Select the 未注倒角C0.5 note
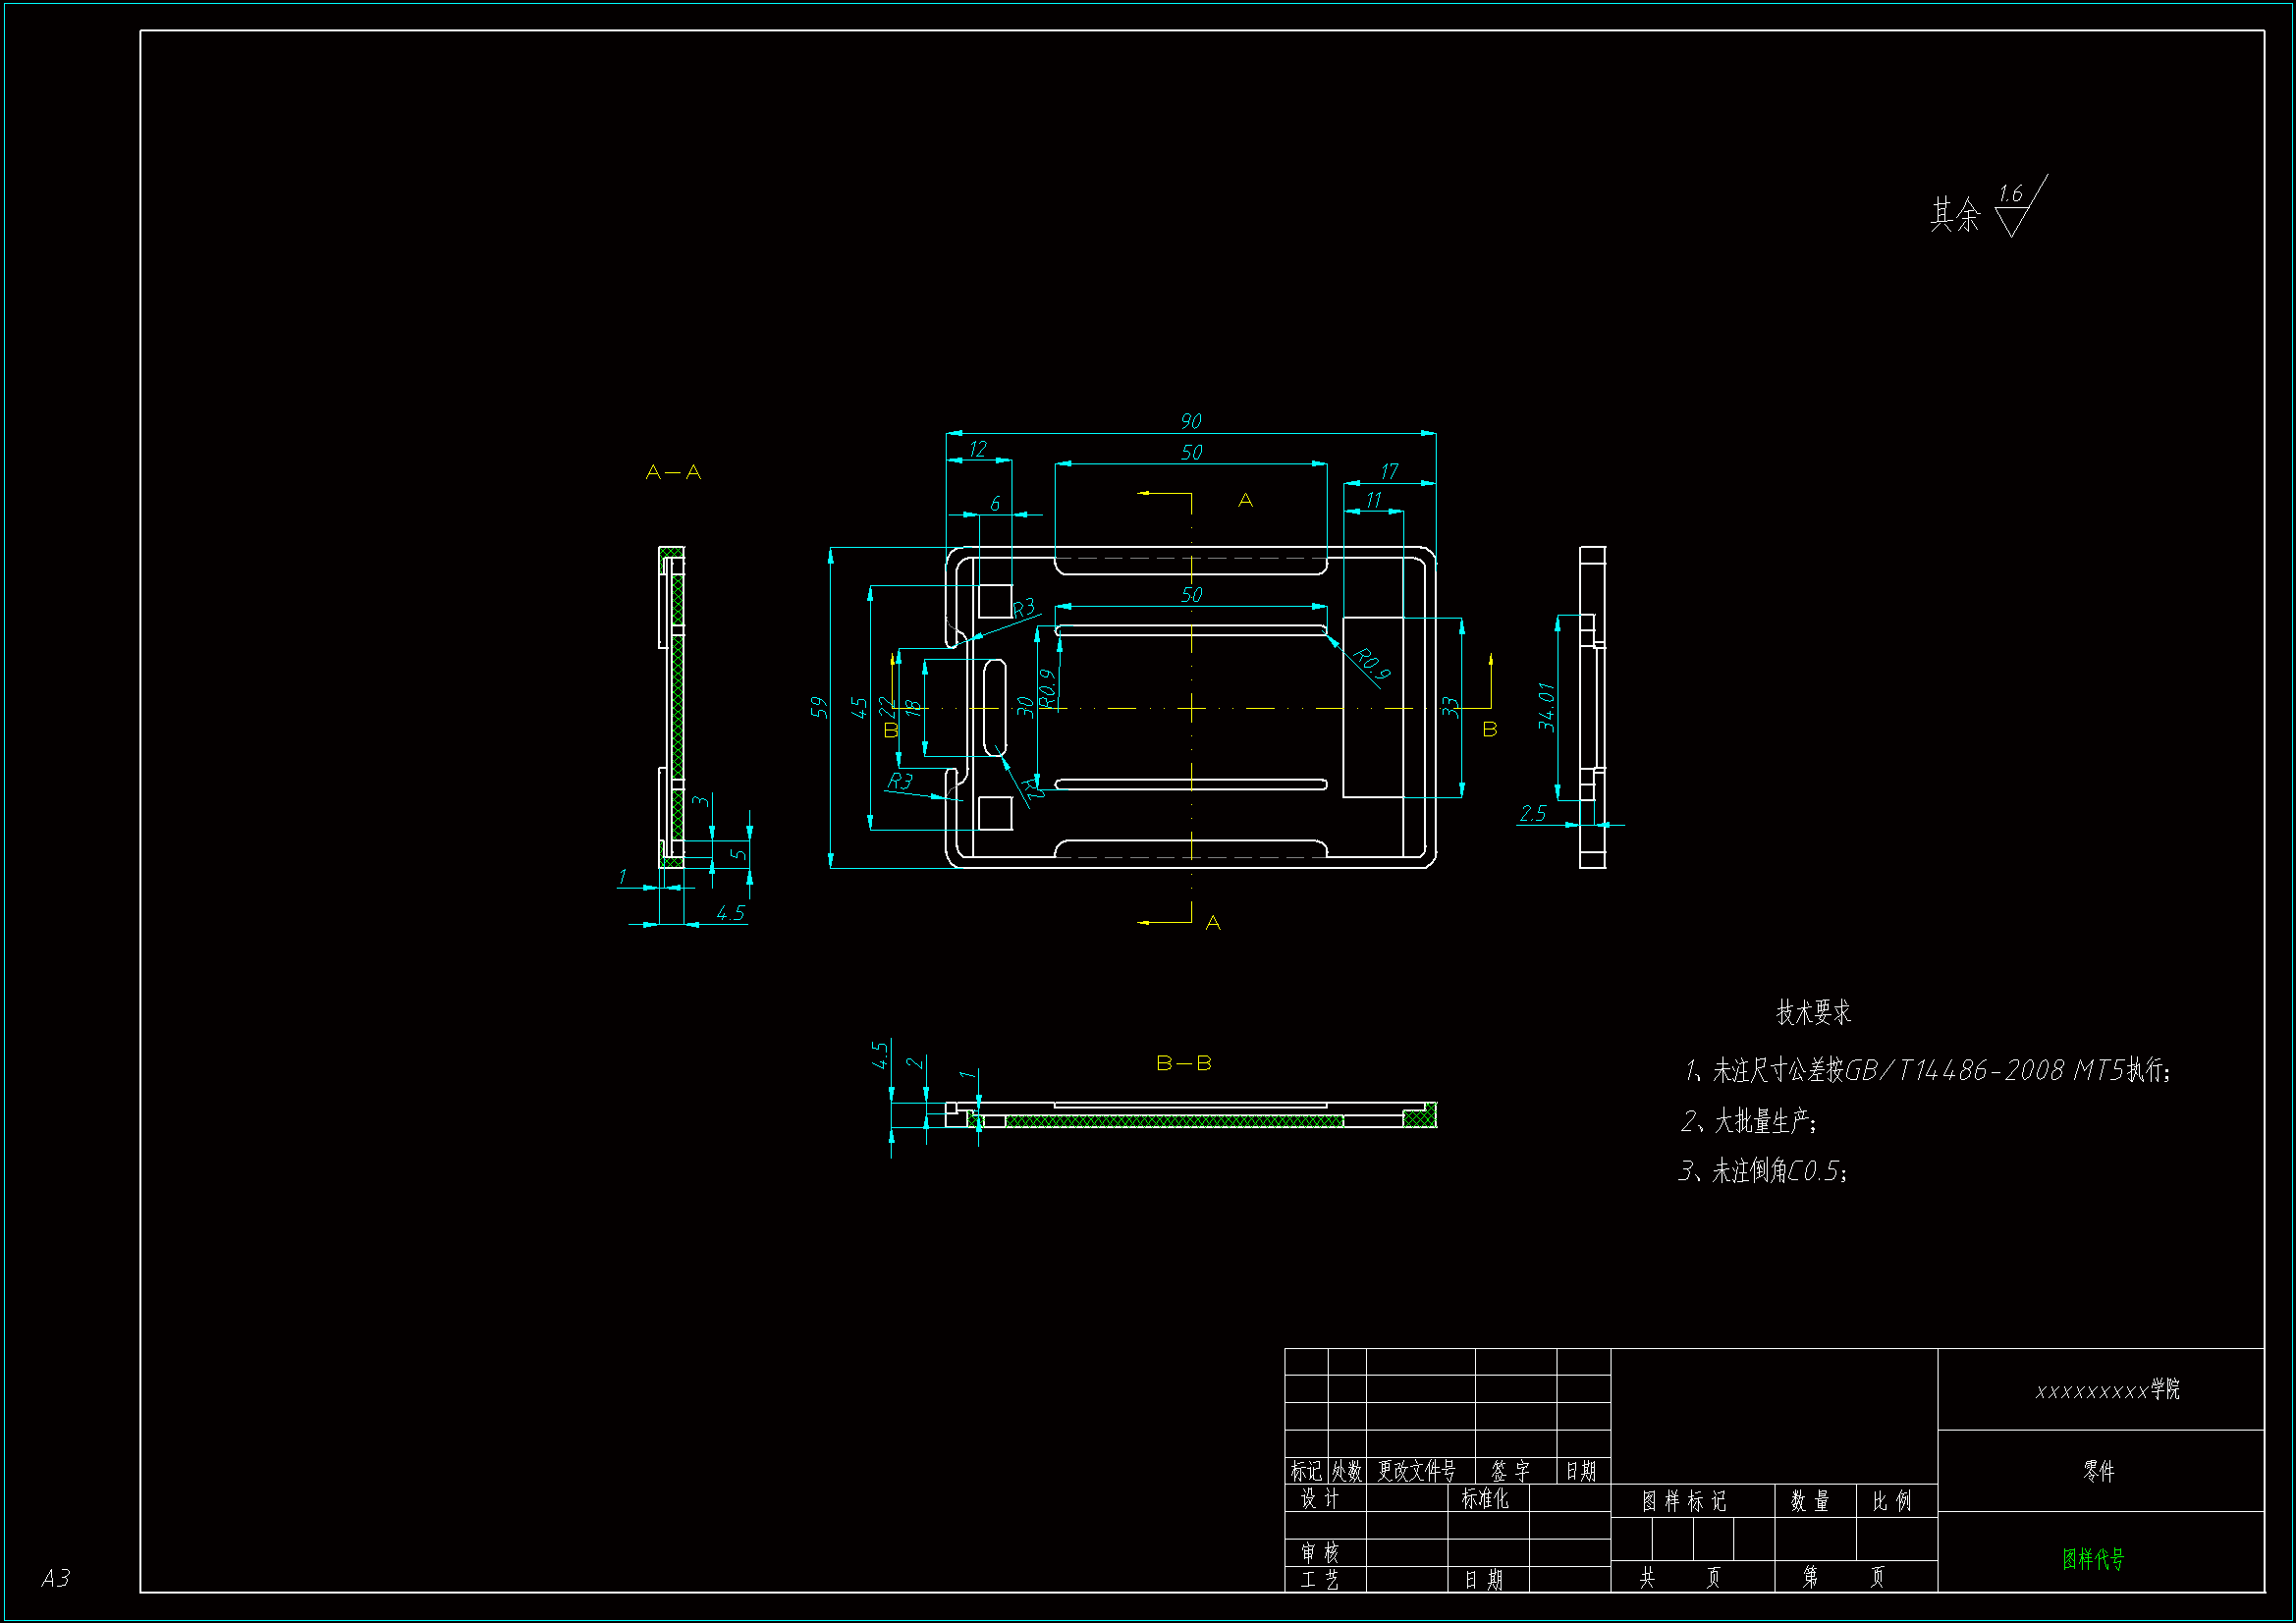The width and height of the screenshot is (2296, 1623). pos(1765,1171)
